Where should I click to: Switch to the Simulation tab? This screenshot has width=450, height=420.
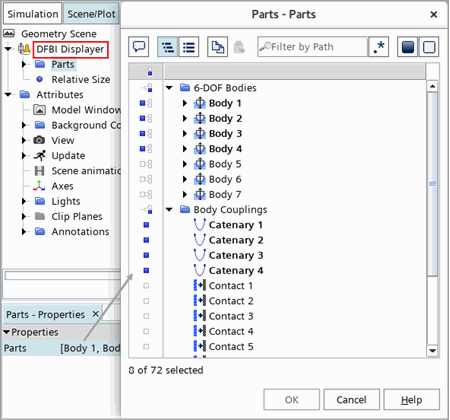[33, 14]
